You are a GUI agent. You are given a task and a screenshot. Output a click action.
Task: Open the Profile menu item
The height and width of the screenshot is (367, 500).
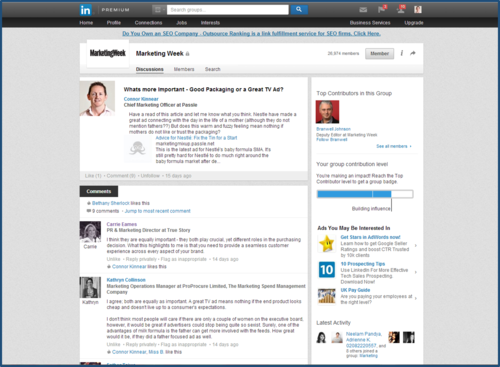click(114, 23)
